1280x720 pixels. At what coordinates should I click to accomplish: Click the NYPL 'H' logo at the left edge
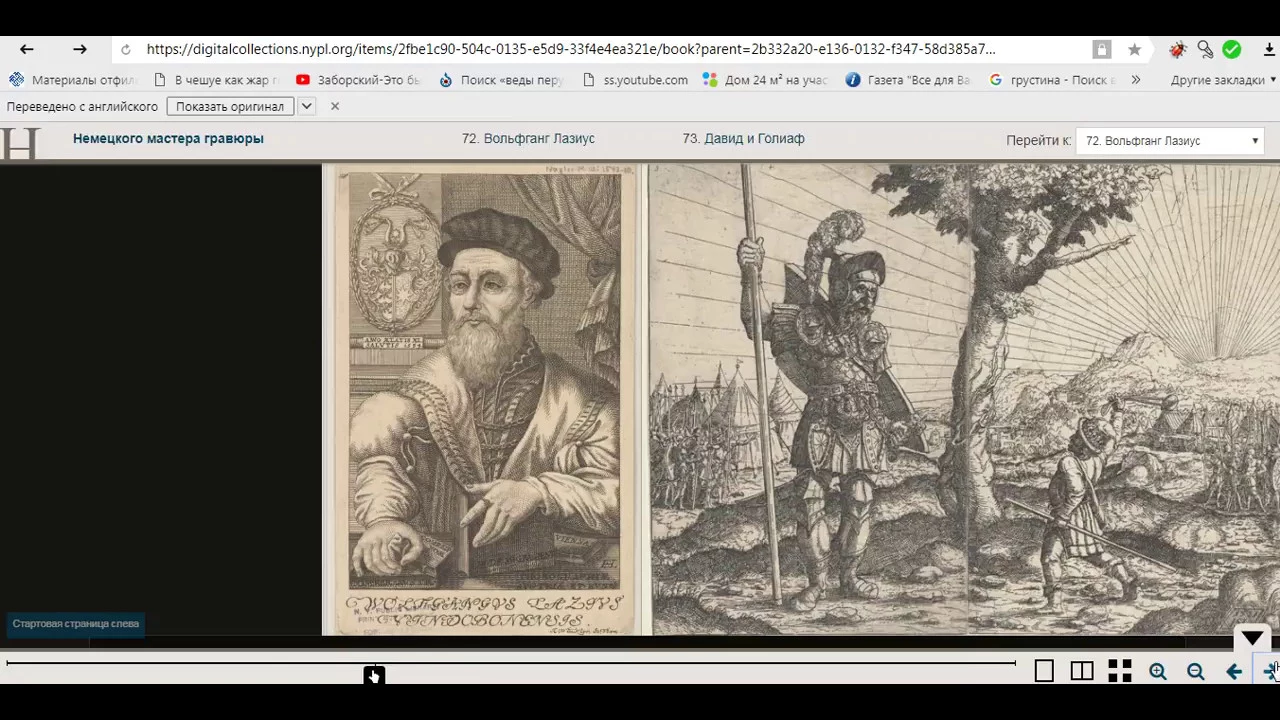[19, 144]
